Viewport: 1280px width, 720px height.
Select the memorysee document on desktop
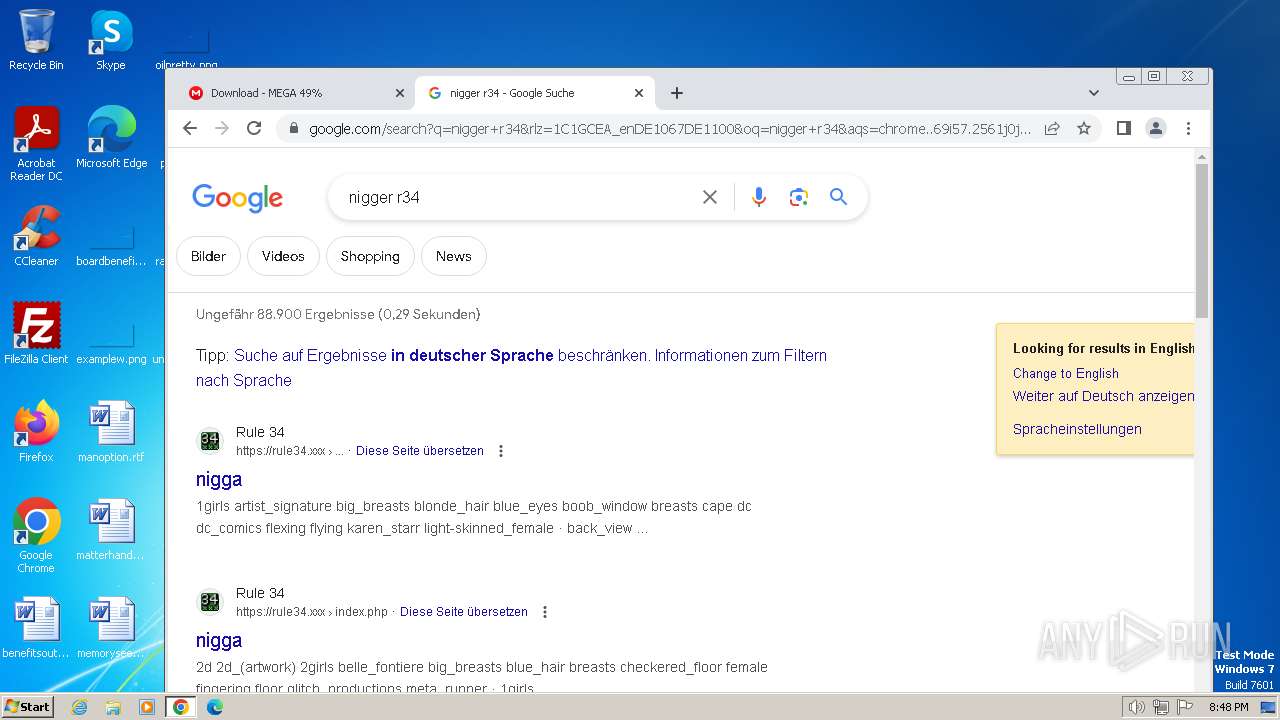point(111,627)
